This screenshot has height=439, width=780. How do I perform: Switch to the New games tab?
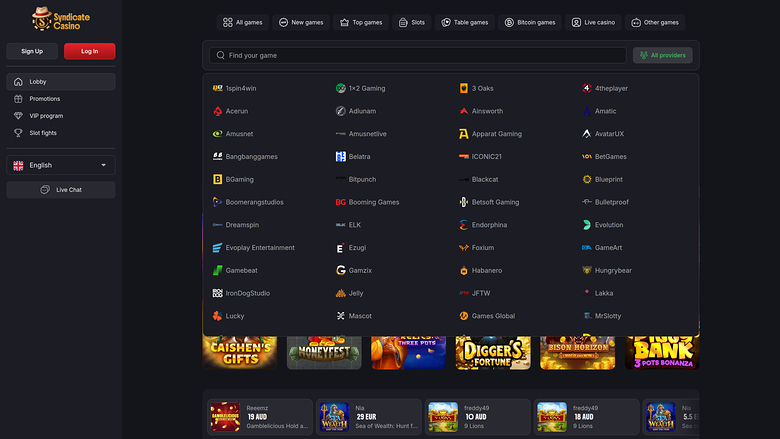[x=301, y=22]
